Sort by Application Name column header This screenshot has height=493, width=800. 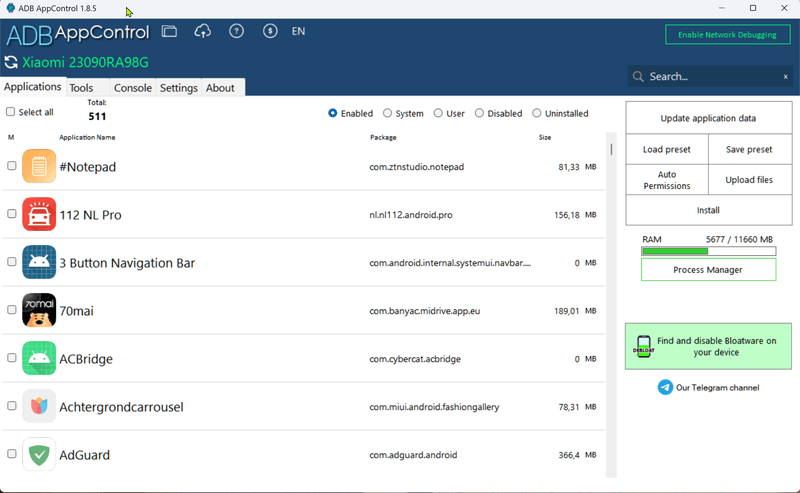[x=87, y=137]
